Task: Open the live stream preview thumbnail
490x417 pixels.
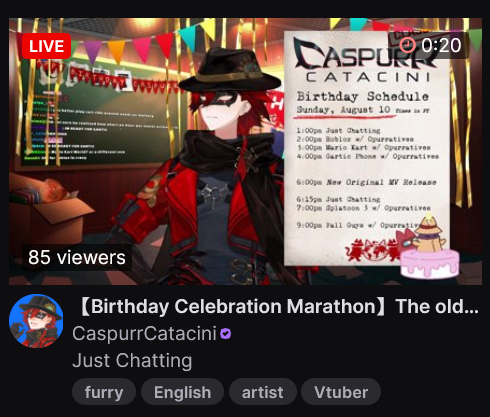Action: (245, 151)
